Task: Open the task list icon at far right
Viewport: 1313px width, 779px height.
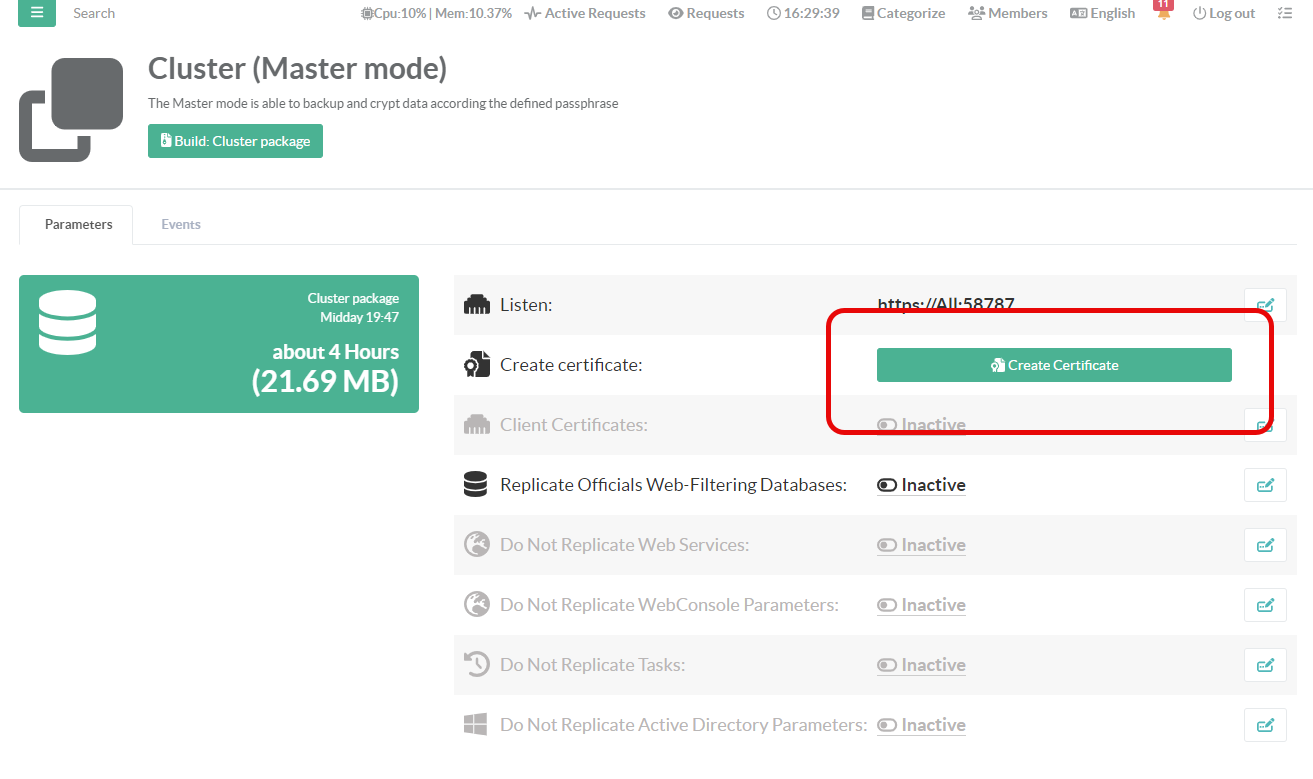Action: tap(1285, 13)
